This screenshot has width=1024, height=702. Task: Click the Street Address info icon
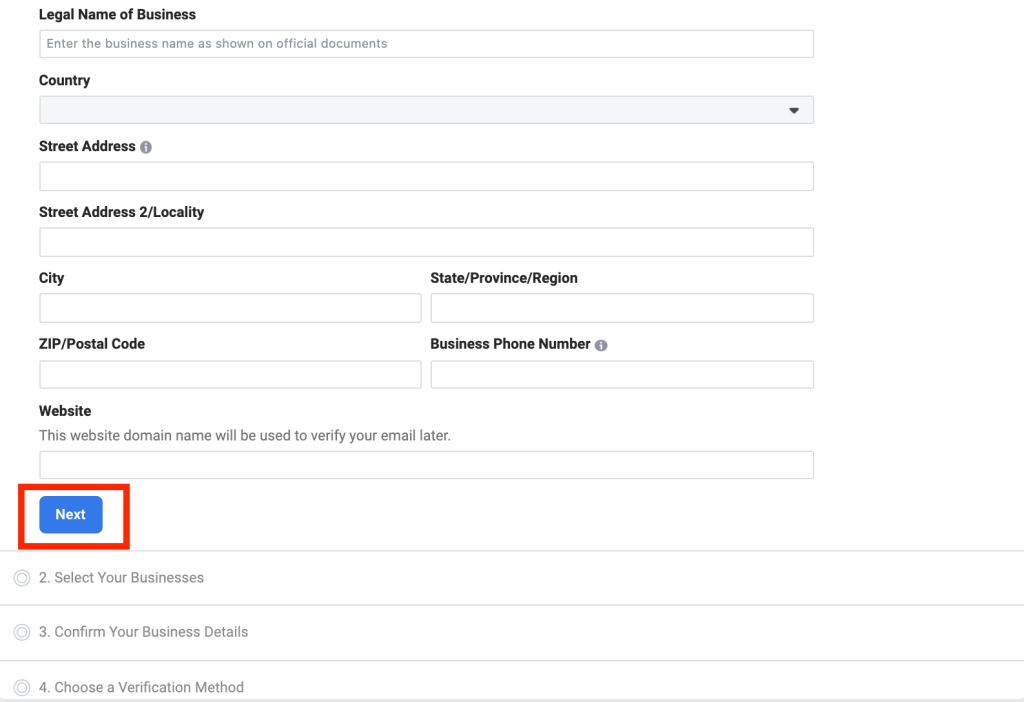tap(146, 147)
